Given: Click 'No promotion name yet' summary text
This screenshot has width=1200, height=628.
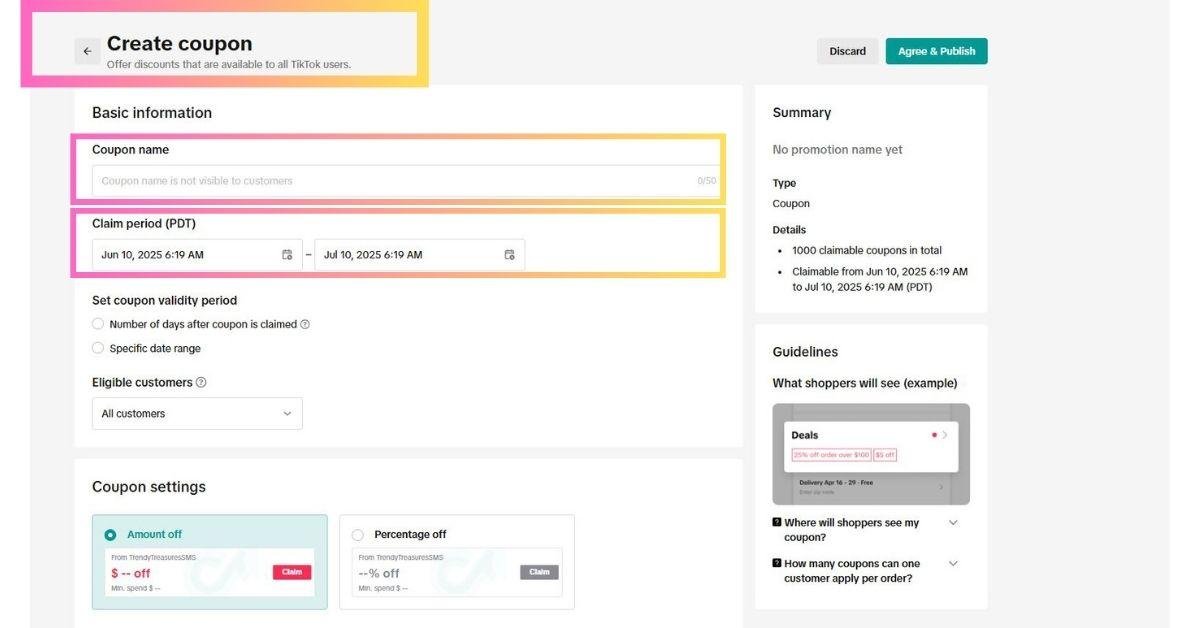Looking at the screenshot, I should point(837,150).
